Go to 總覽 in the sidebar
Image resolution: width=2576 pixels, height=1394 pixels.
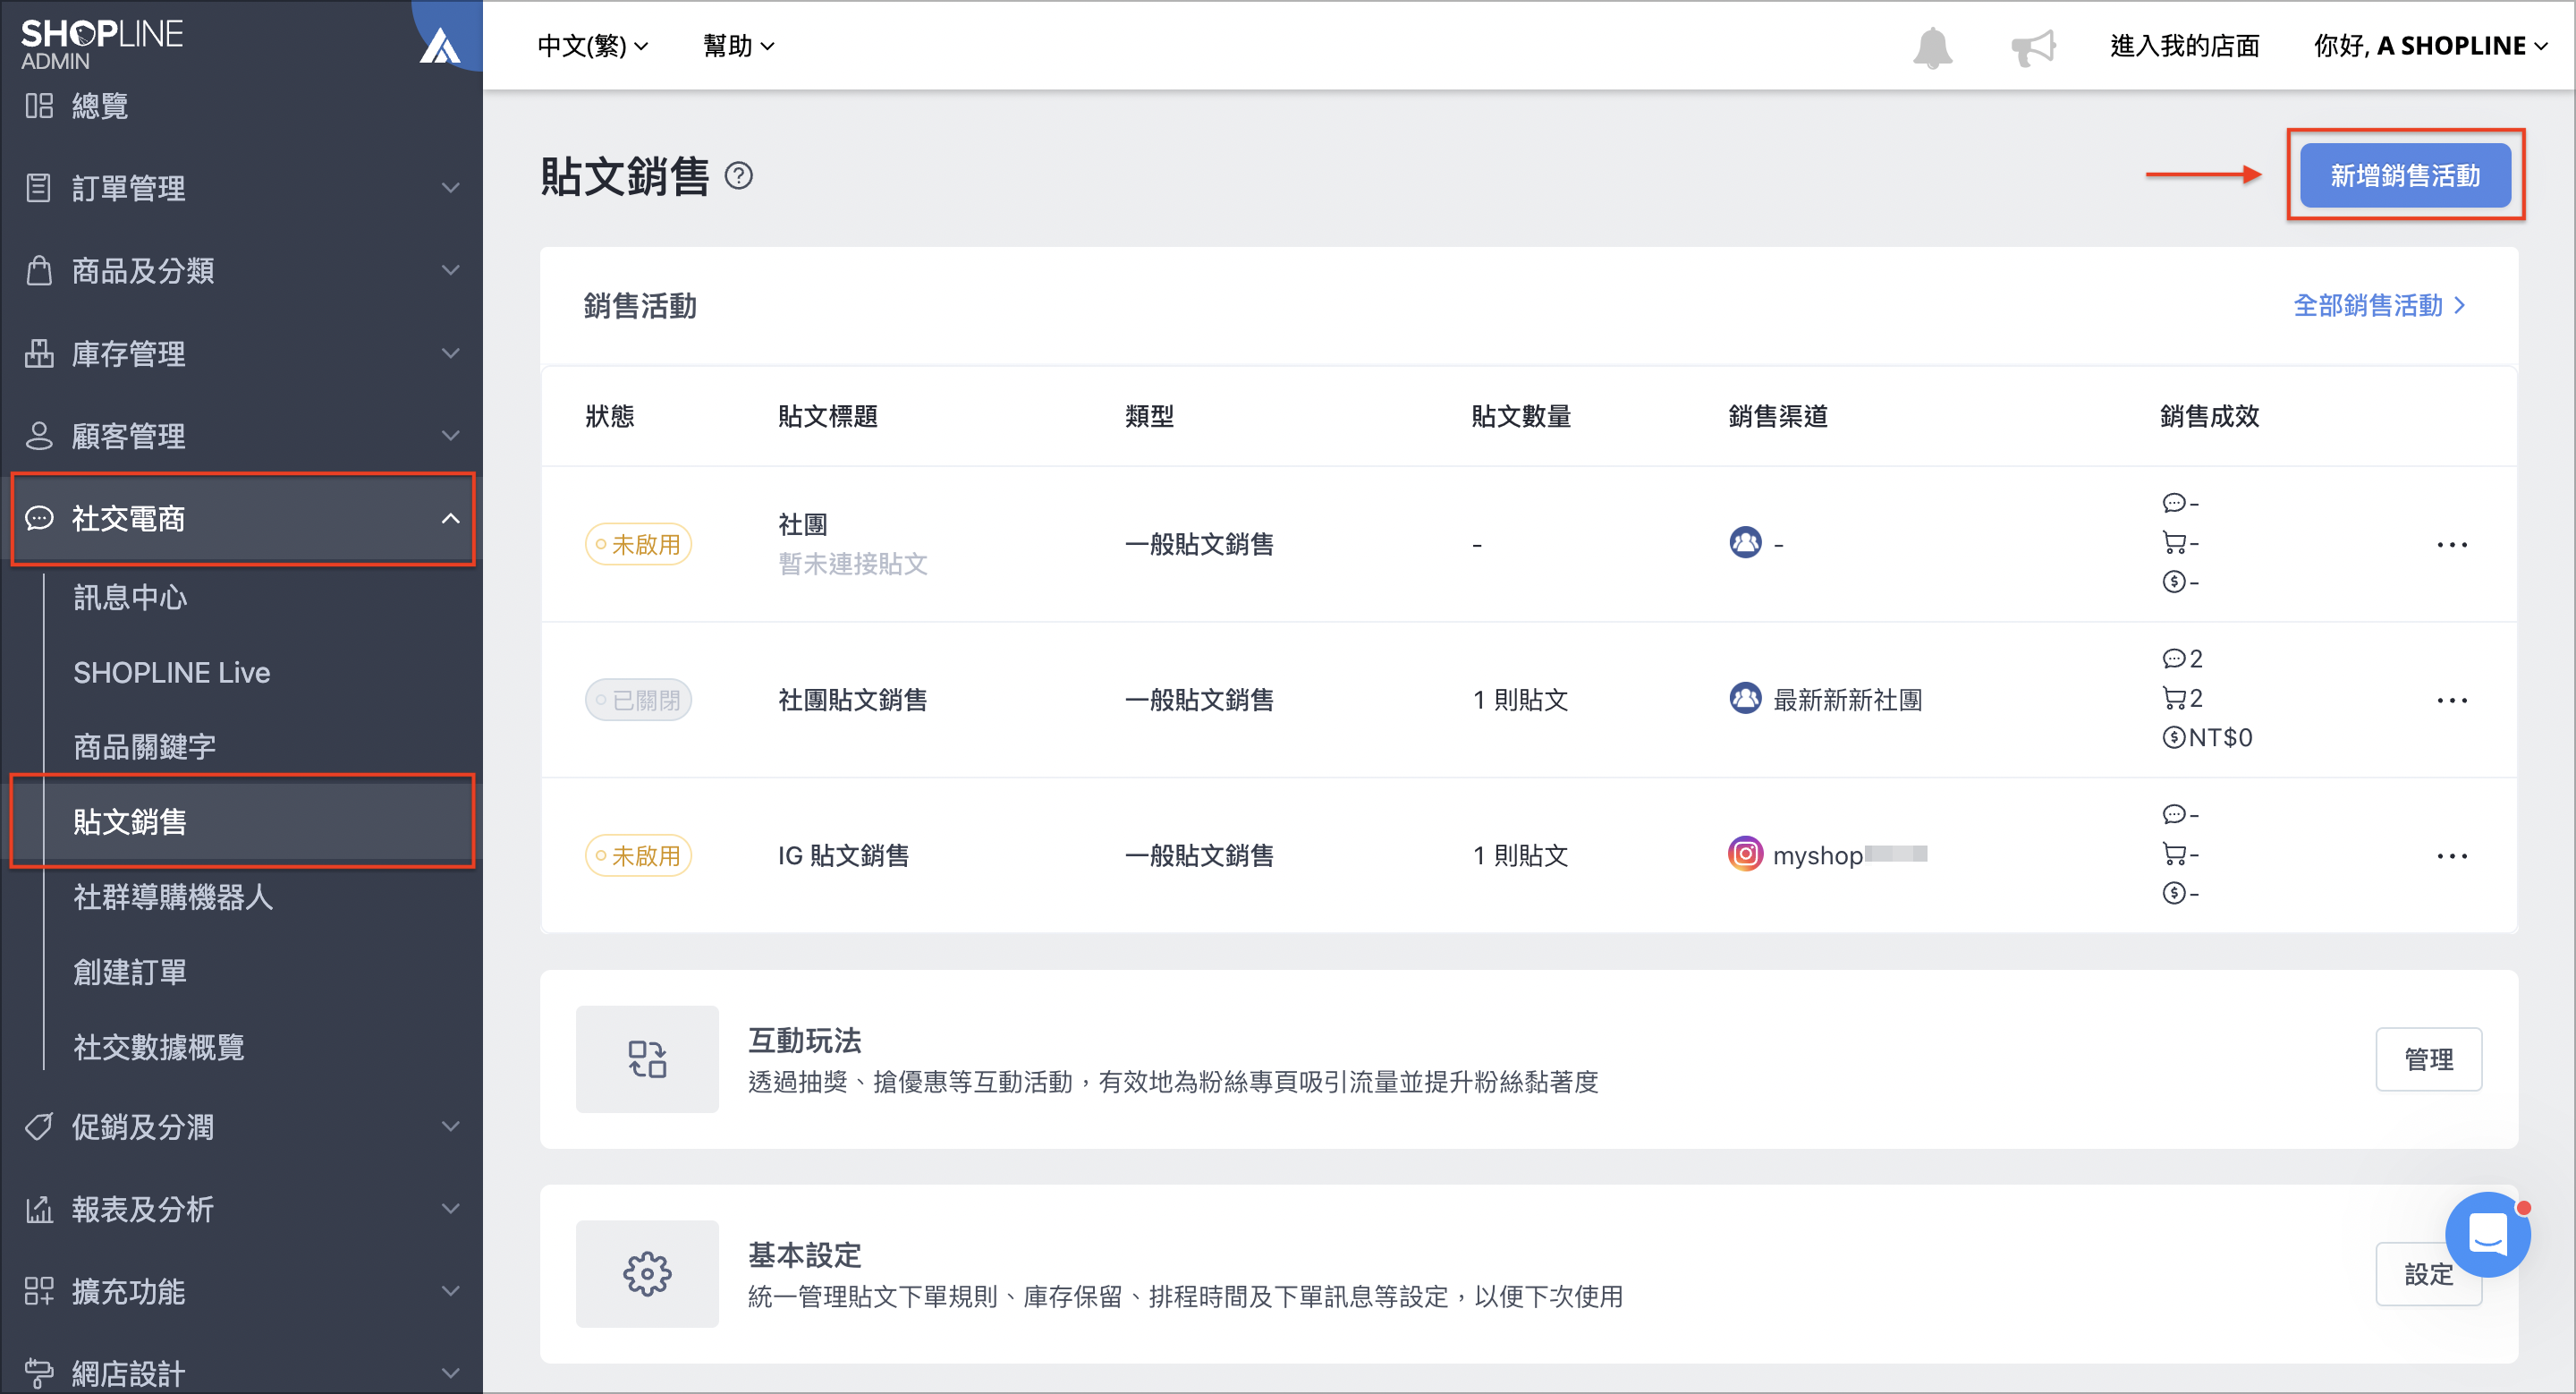100,105
